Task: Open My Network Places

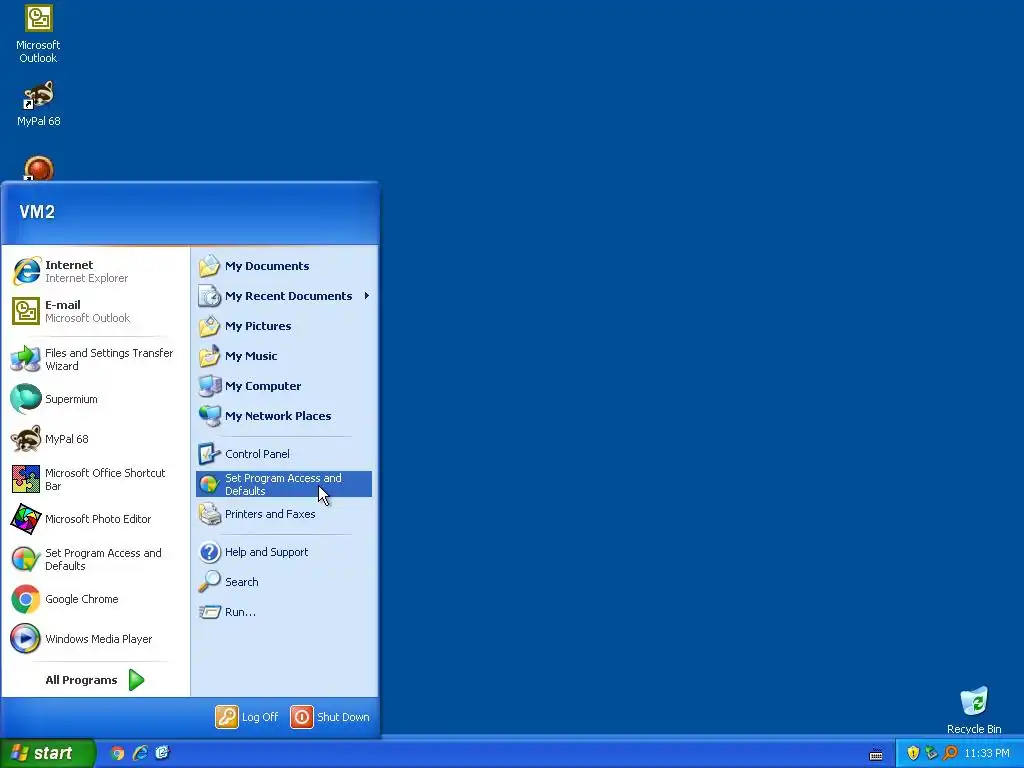Action: [283, 416]
